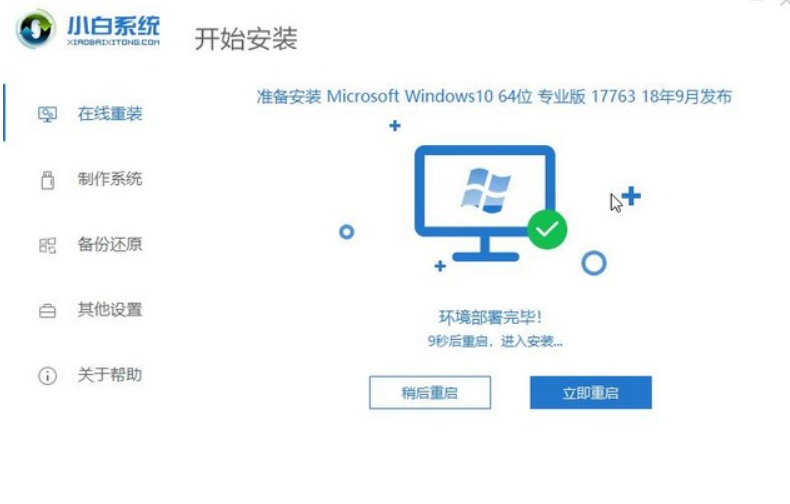Open 关于帮助 sidebar item
This screenshot has height=504, width=790.
click(x=91, y=375)
